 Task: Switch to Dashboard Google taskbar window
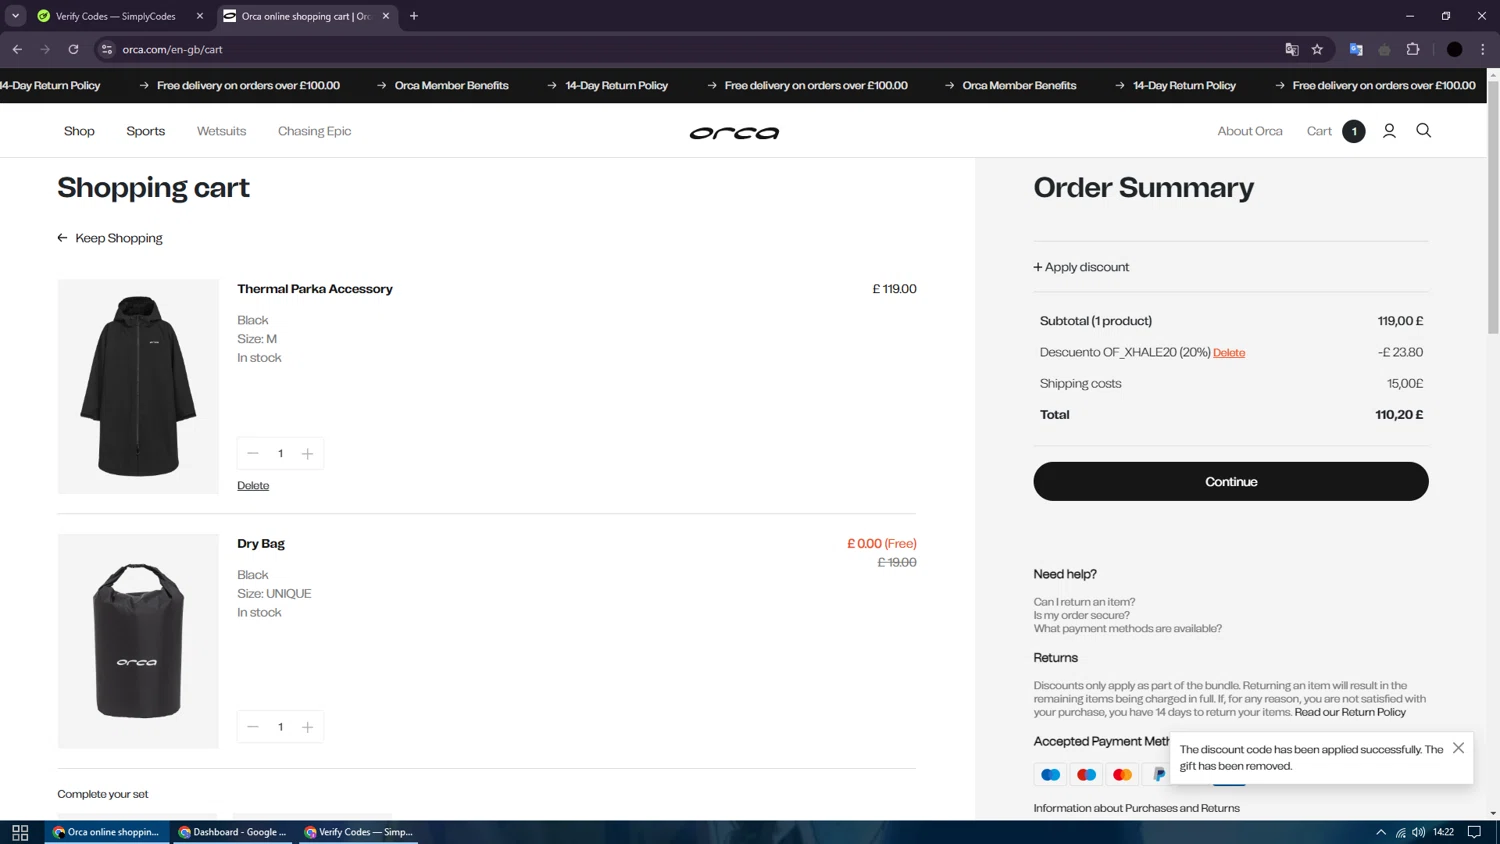click(x=232, y=832)
